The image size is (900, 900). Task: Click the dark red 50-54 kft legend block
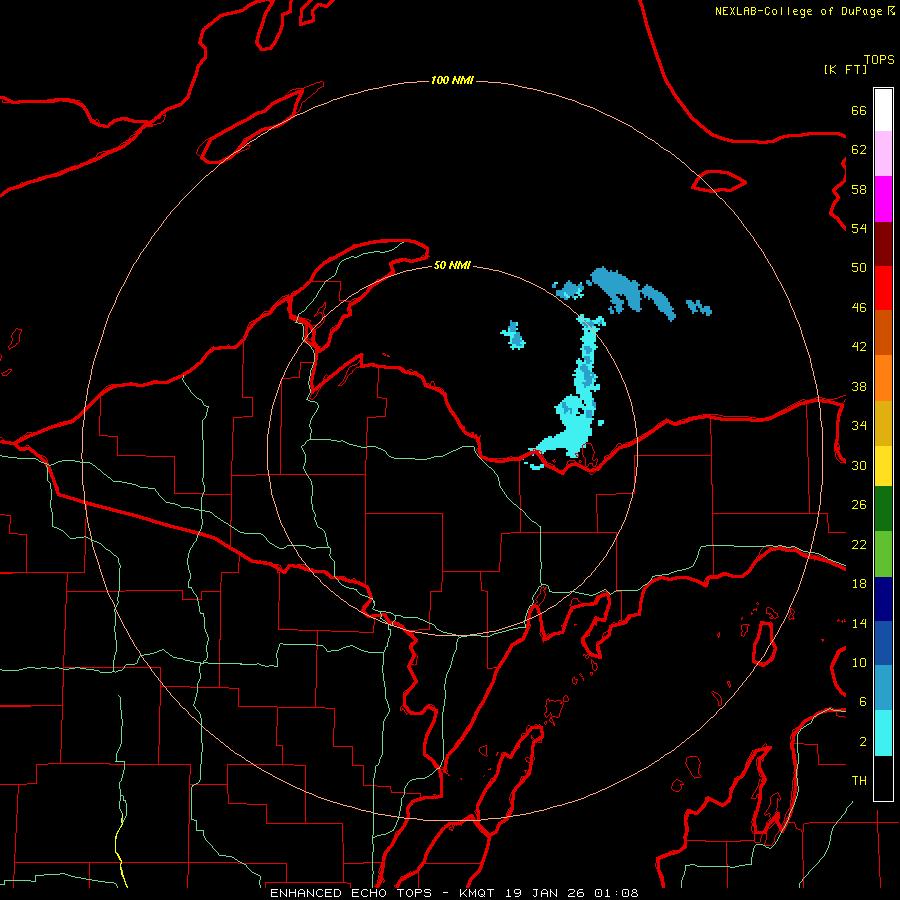(x=883, y=245)
